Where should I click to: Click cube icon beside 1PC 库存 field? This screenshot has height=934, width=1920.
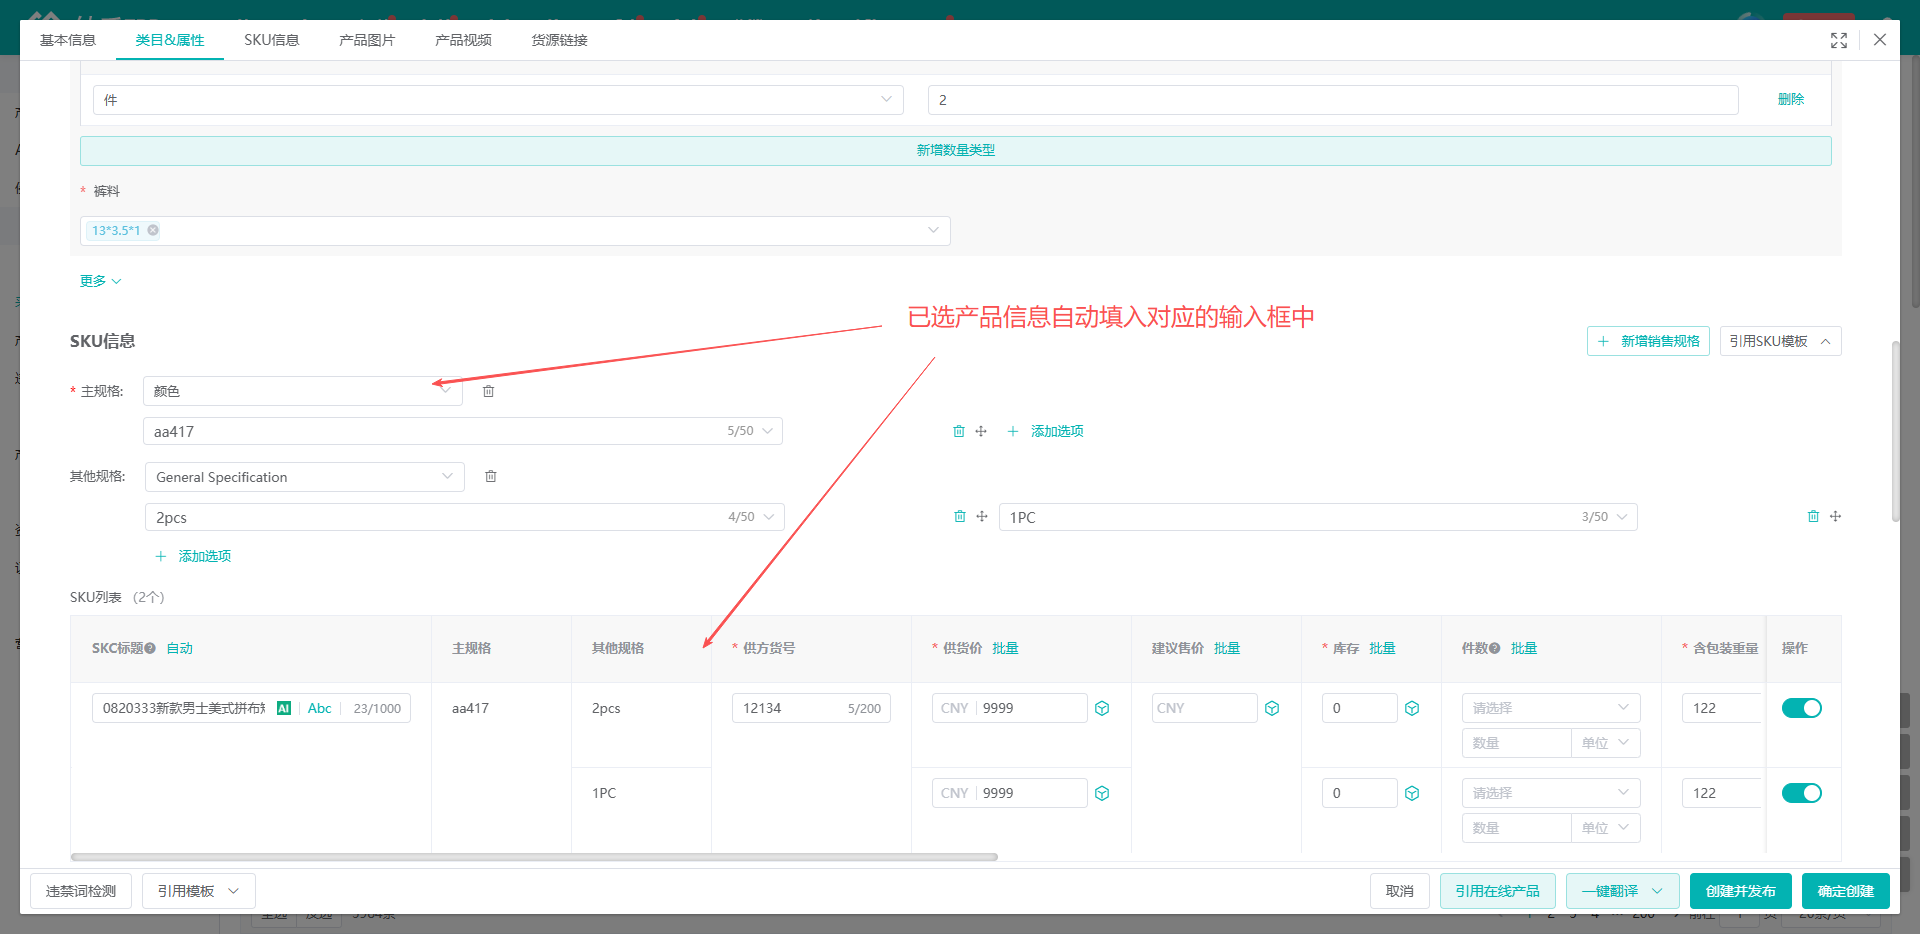click(x=1412, y=793)
